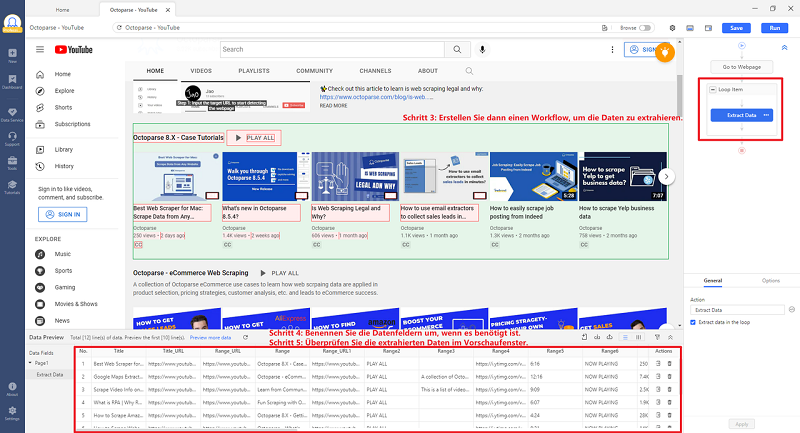800x433 pixels.
Task: Open YouTube History in sidebar
Action: point(64,166)
